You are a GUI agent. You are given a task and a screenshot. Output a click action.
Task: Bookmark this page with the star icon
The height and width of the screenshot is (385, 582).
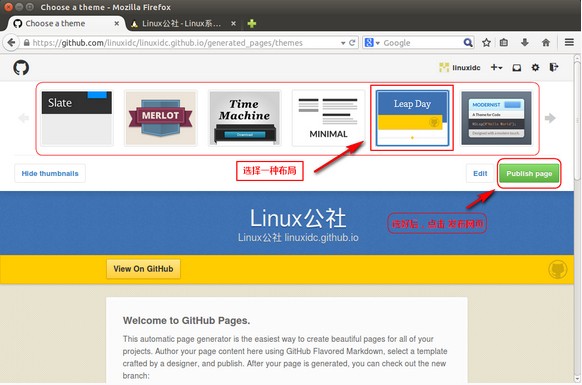point(486,43)
